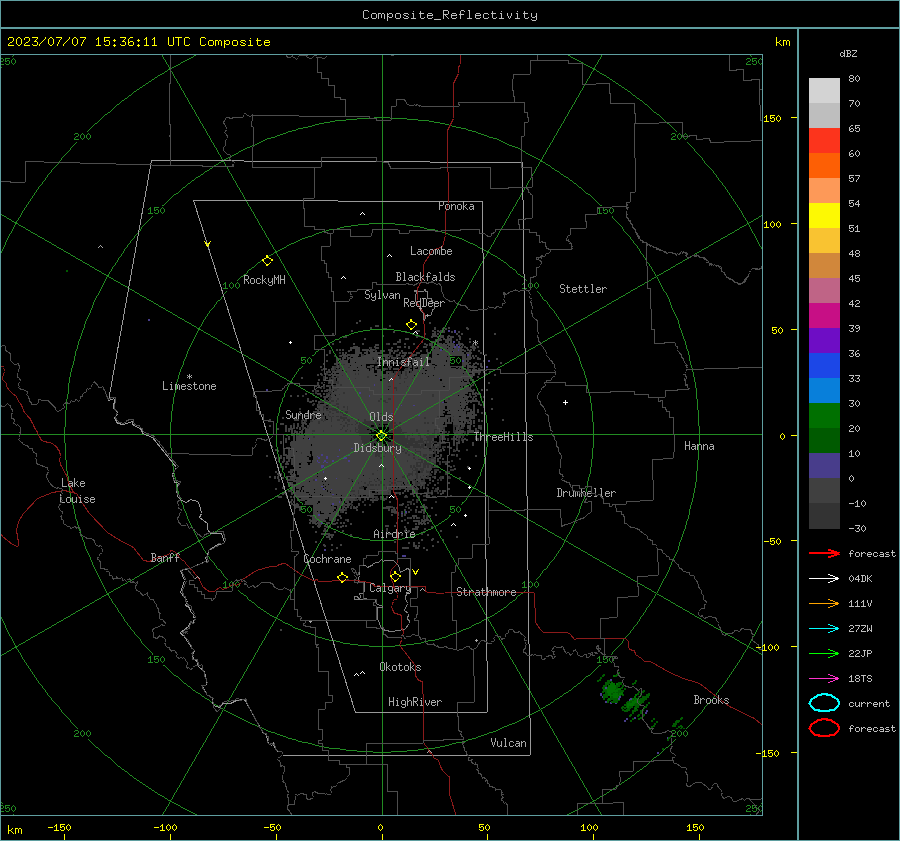Click the red forecast arrow in legend

[x=824, y=553]
